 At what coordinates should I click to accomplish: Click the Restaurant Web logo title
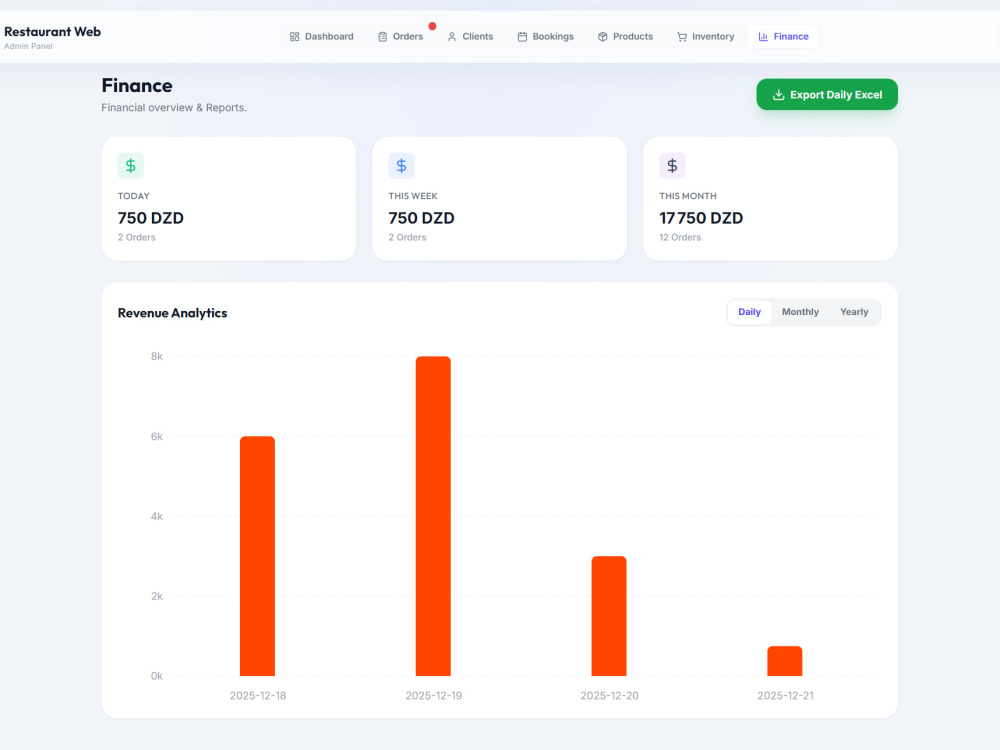point(52,32)
